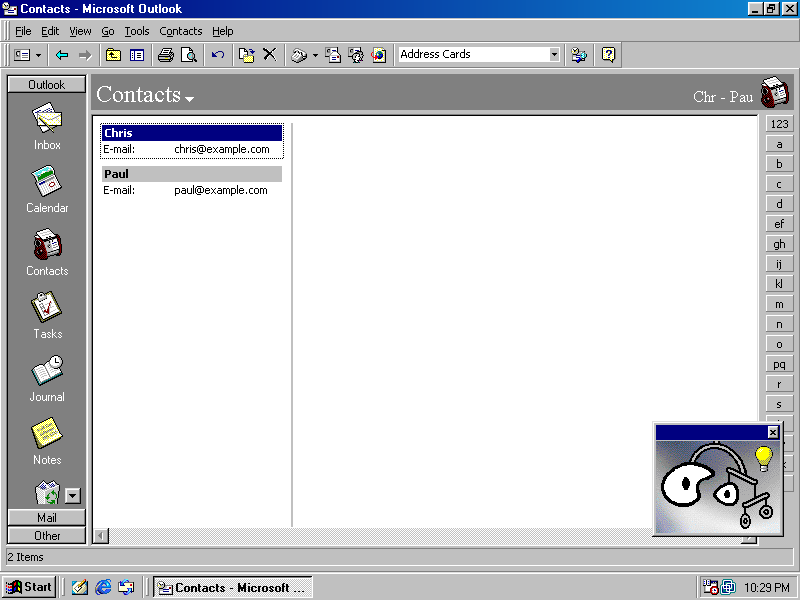Click the Up One Level folder icon
Screen dimensions: 800x600
[113, 55]
